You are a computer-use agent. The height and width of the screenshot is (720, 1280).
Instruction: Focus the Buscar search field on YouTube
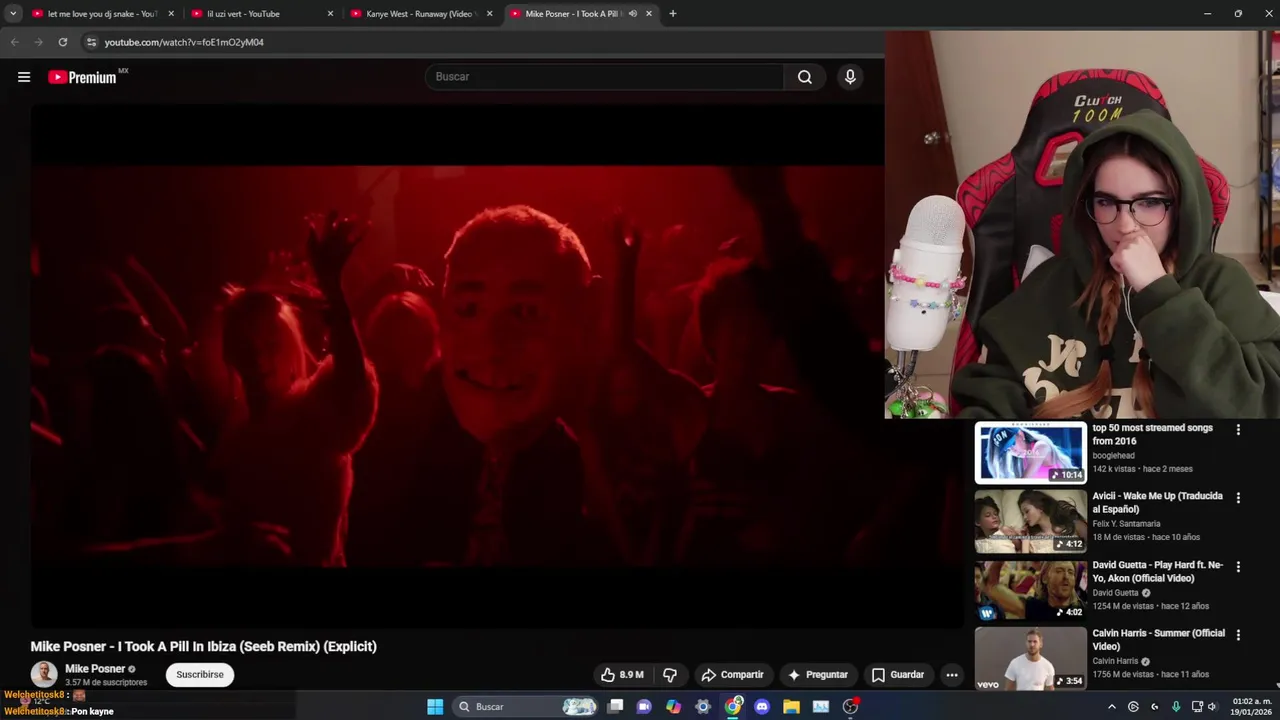coord(605,77)
